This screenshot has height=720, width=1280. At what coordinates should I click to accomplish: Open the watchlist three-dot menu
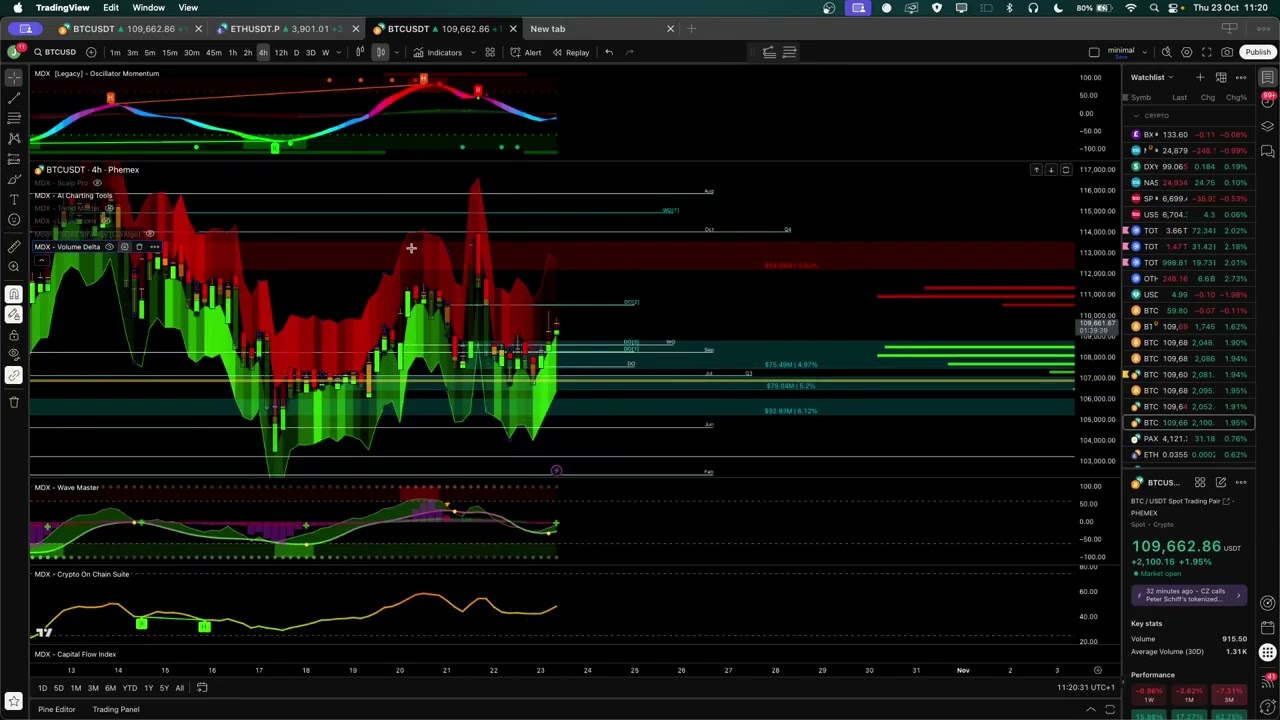(x=1241, y=77)
